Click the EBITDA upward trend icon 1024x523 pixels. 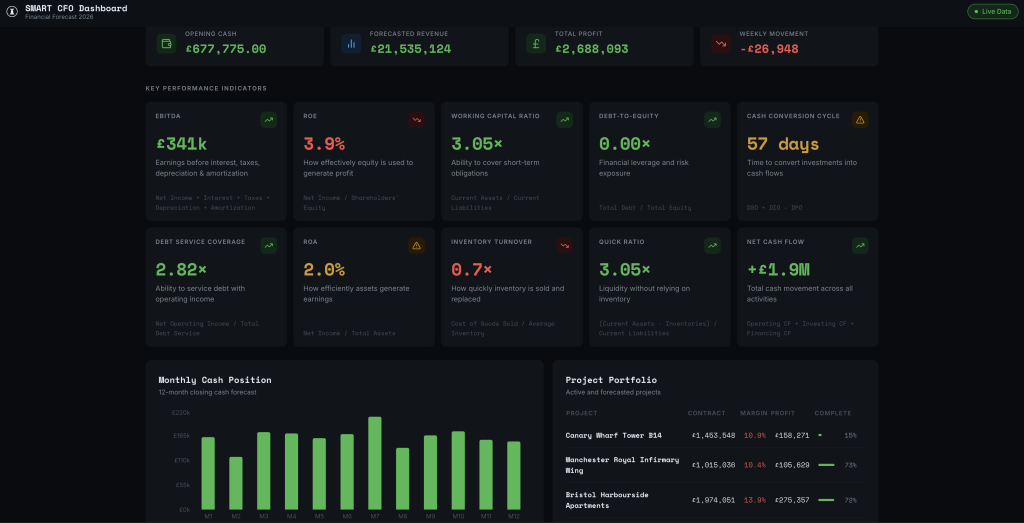pyautogui.click(x=268, y=120)
